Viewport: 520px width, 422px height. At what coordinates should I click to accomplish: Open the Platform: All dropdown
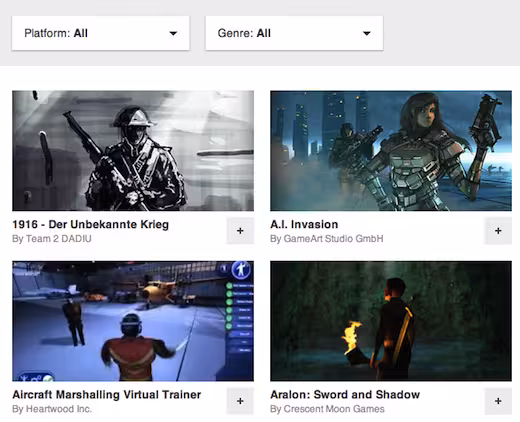coord(101,33)
